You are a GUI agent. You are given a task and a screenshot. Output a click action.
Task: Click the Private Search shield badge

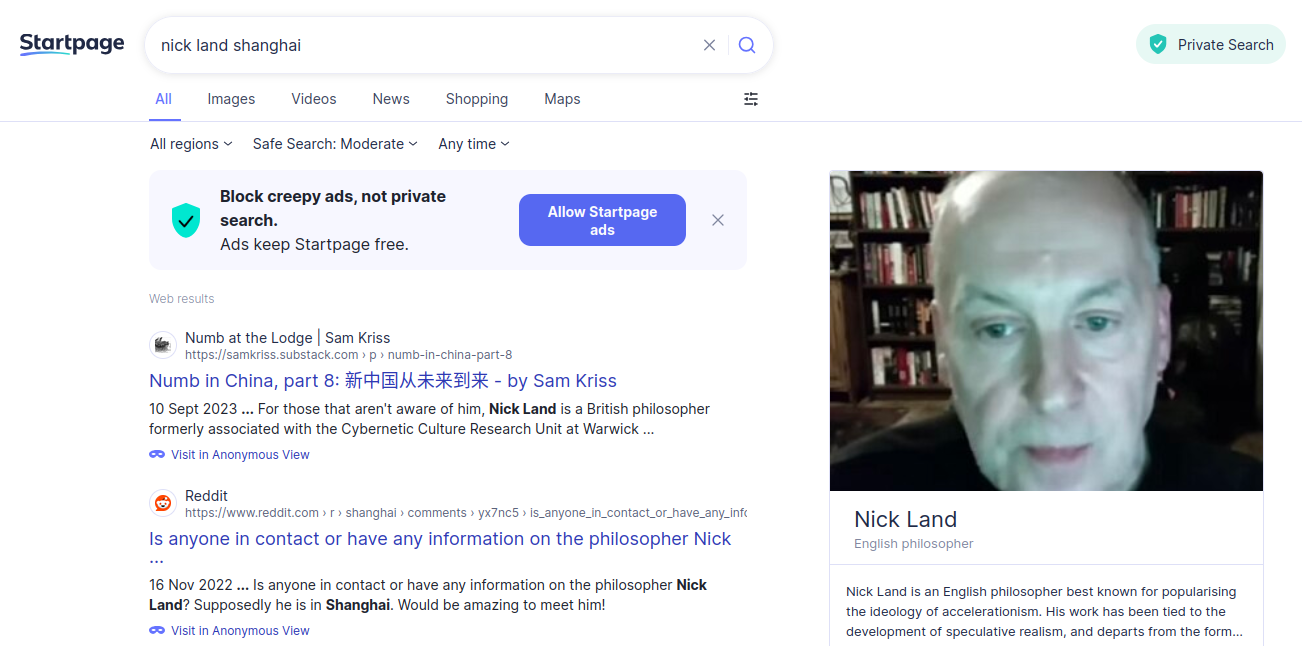coord(1211,44)
